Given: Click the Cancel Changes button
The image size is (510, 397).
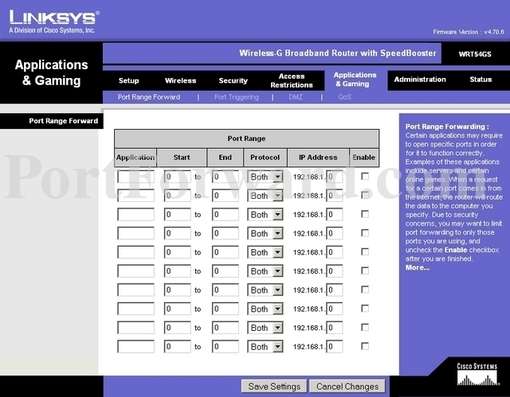Looking at the screenshot, I should point(347,386).
